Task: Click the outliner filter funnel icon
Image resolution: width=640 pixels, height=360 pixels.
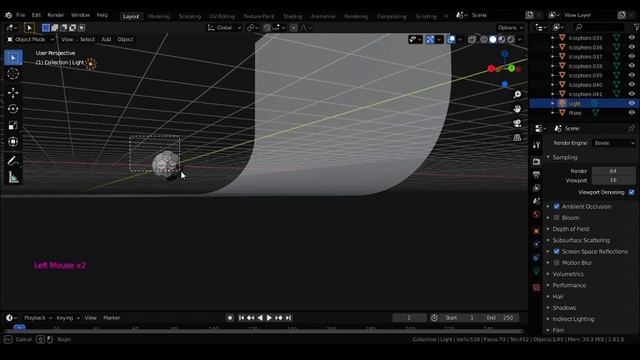Action: (636, 27)
